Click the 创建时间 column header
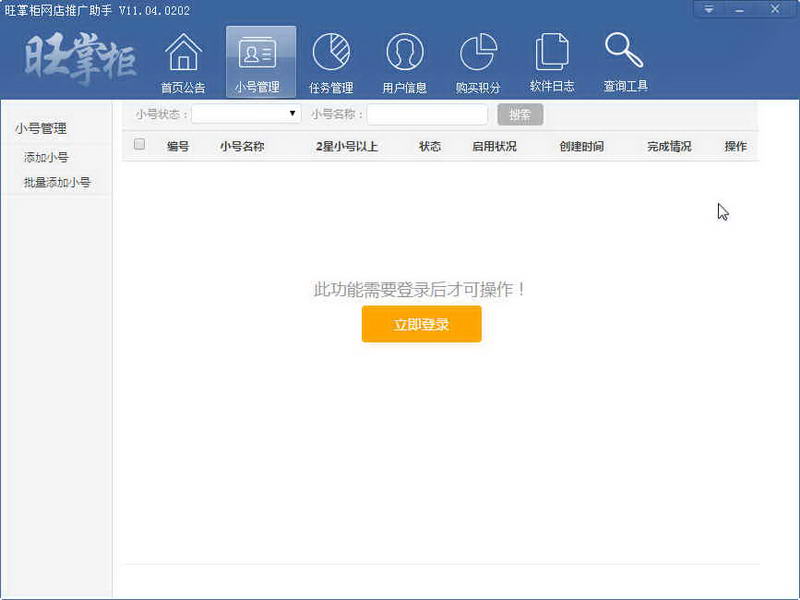The image size is (800, 600). pos(582,146)
